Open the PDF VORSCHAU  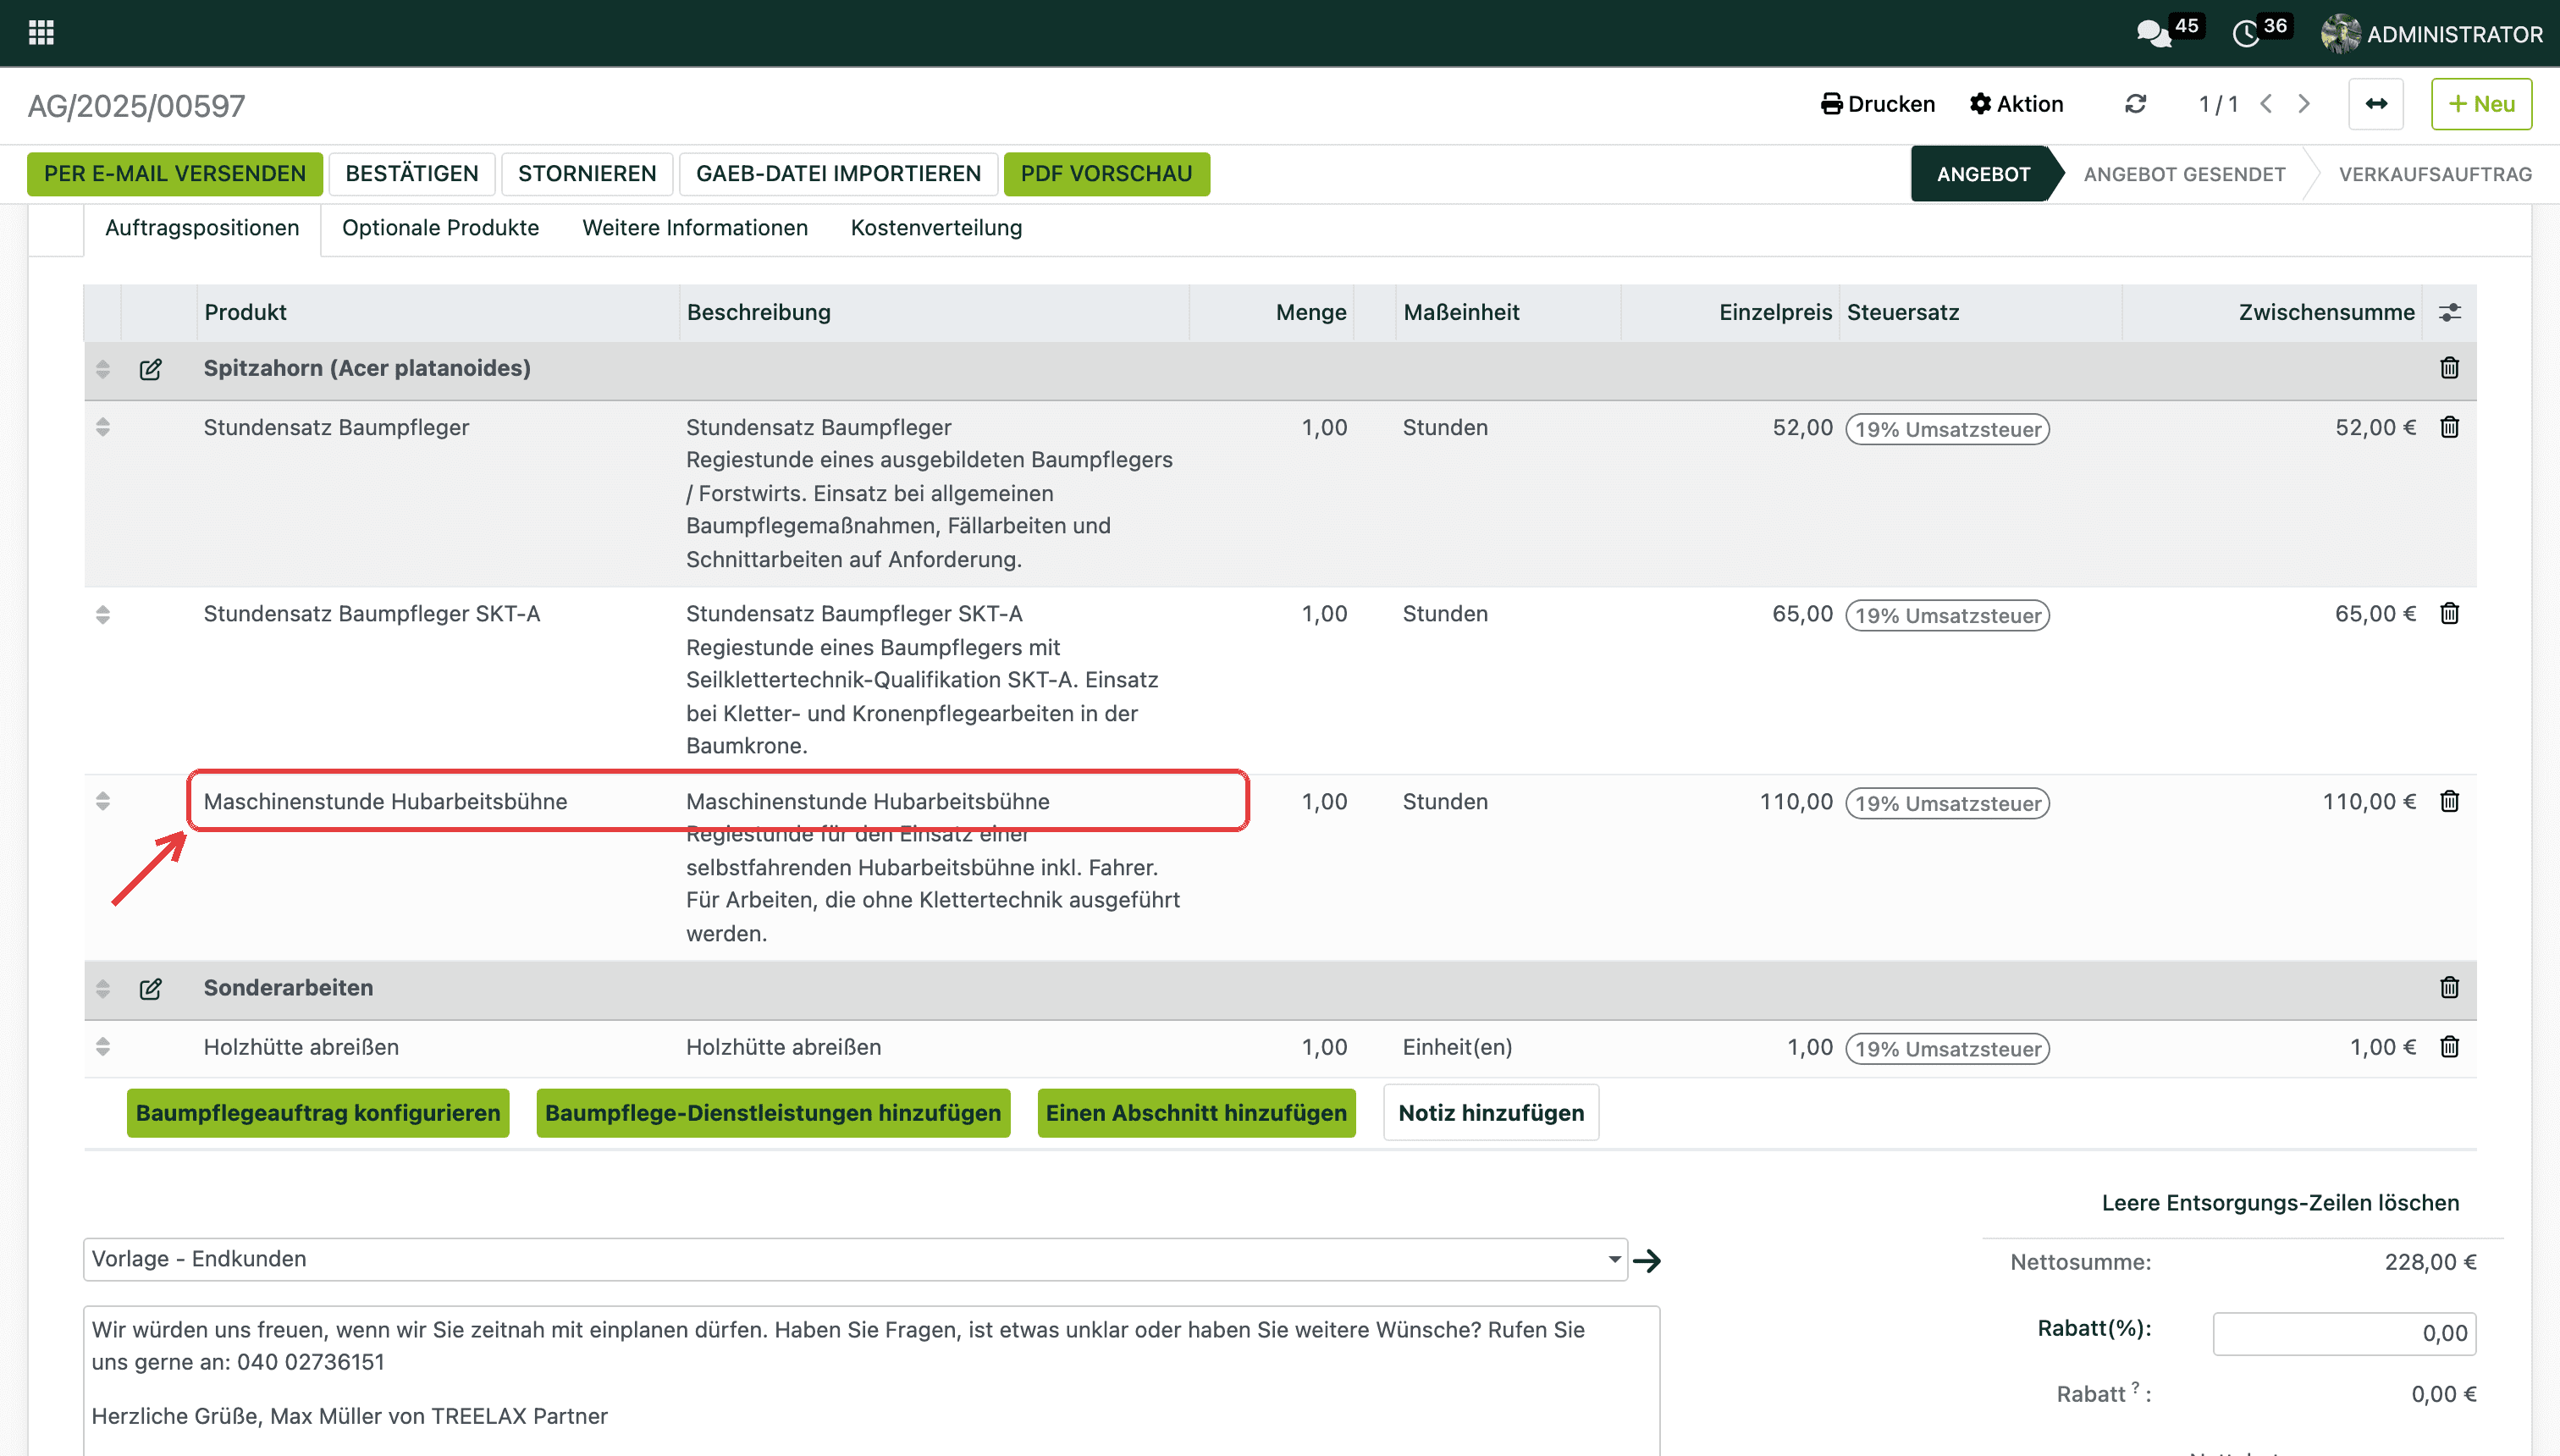(x=1106, y=174)
